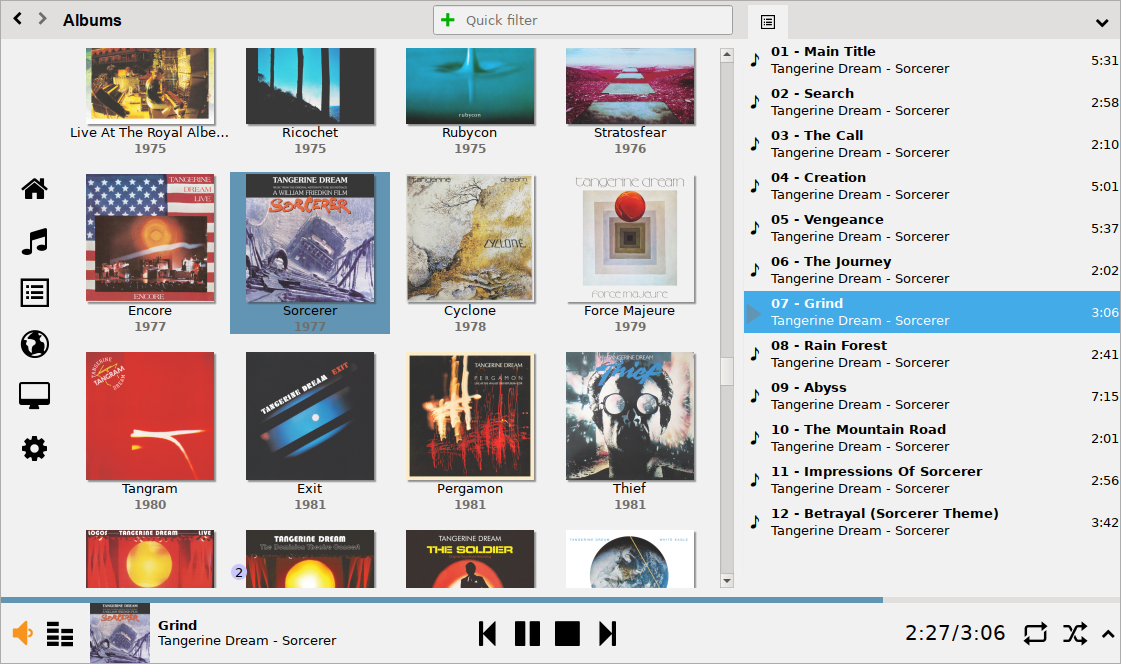Click the scrollbar down arrow
Viewport: 1121px width, 664px height.
727,581
